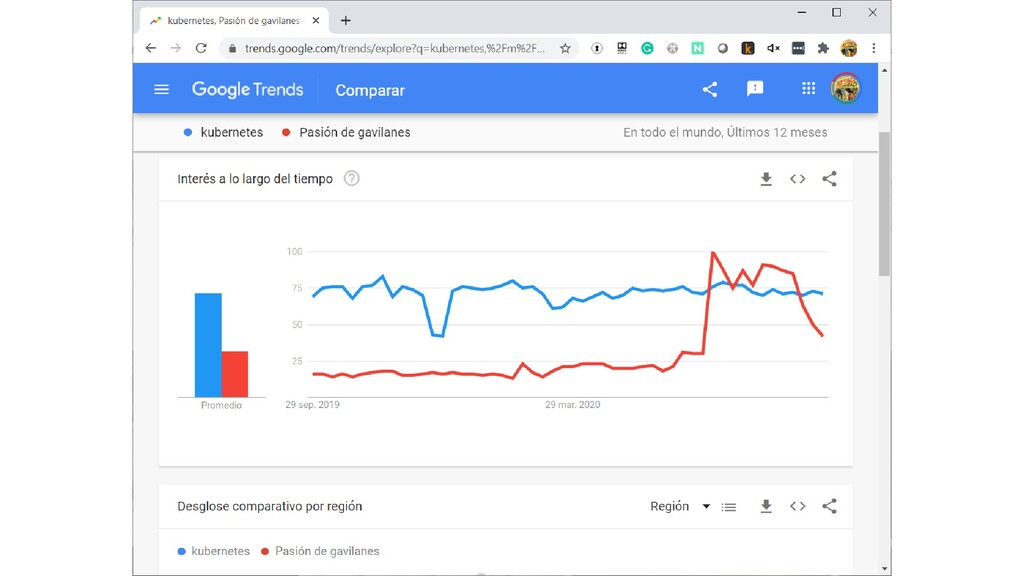The height and width of the screenshot is (576, 1024).
Task: Show help for Interés a lo largo del tiempo
Action: (352, 179)
